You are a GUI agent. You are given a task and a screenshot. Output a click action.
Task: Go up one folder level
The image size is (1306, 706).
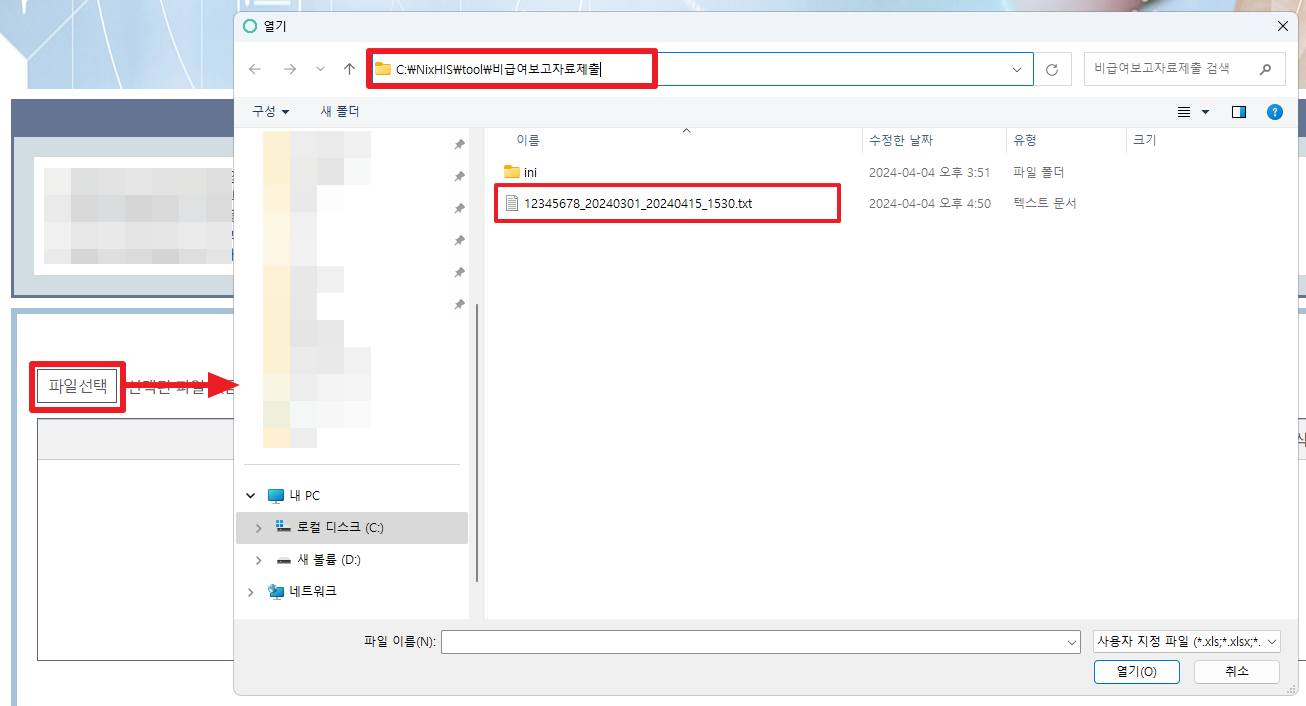pos(349,69)
